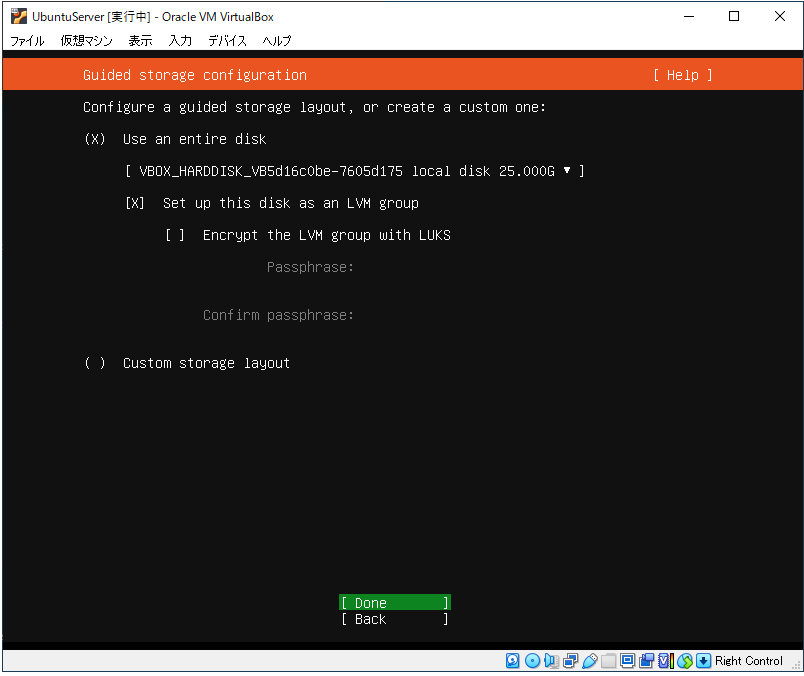804x676 pixels.
Task: Open the audio settings status icon
Action: click(x=551, y=661)
